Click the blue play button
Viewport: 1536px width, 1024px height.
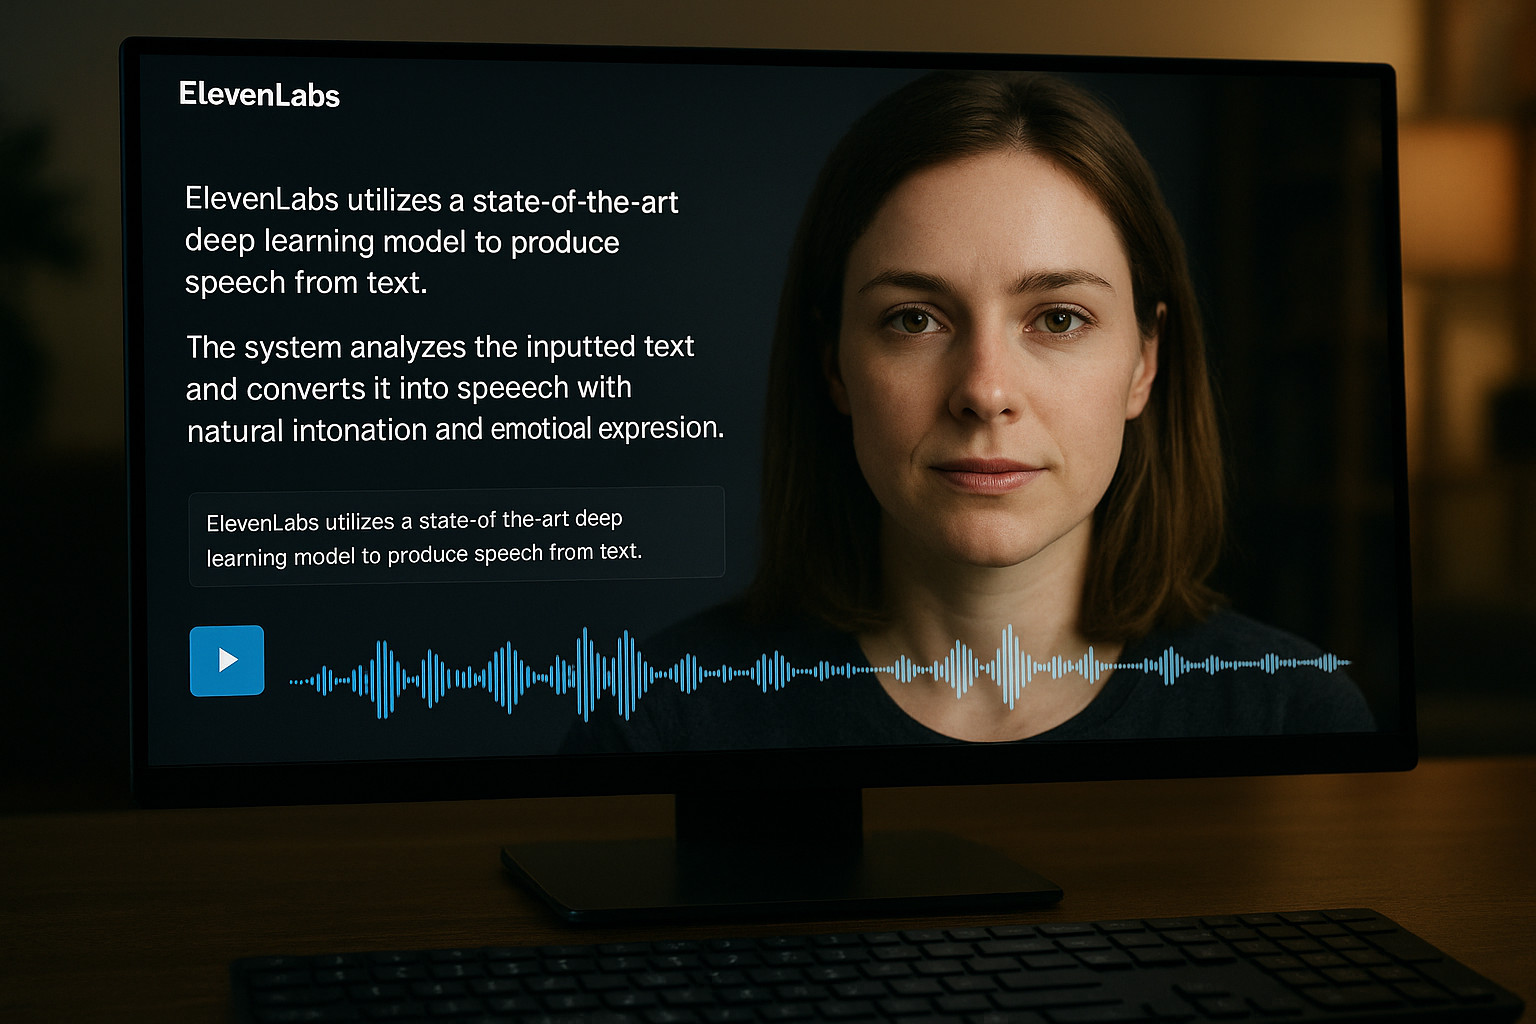(227, 660)
